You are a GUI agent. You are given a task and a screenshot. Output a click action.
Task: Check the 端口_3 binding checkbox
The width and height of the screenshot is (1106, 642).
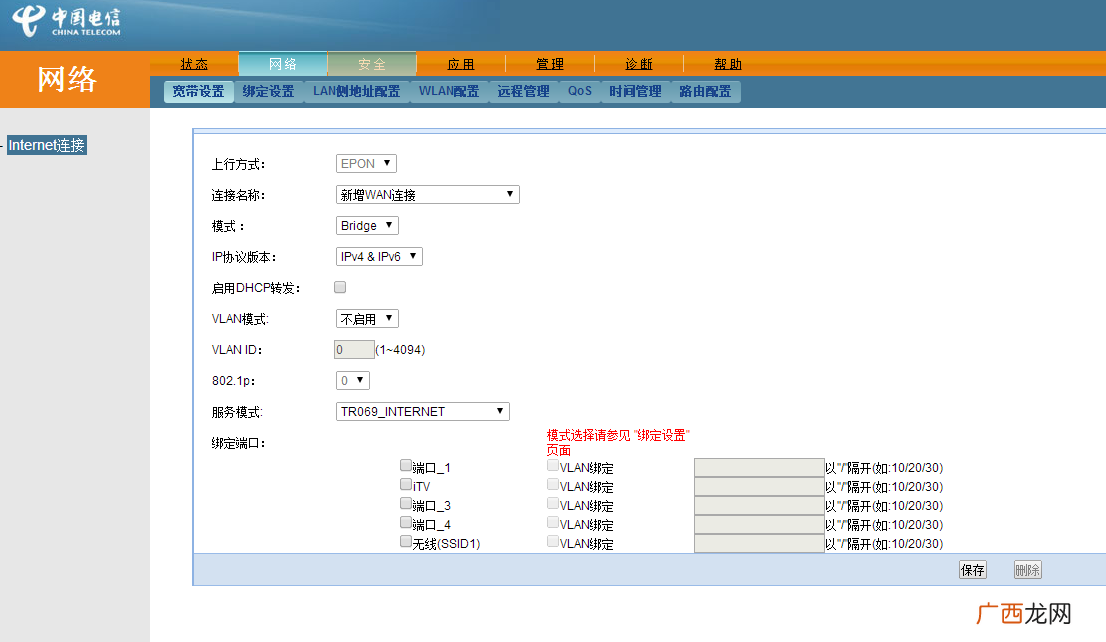coord(406,503)
